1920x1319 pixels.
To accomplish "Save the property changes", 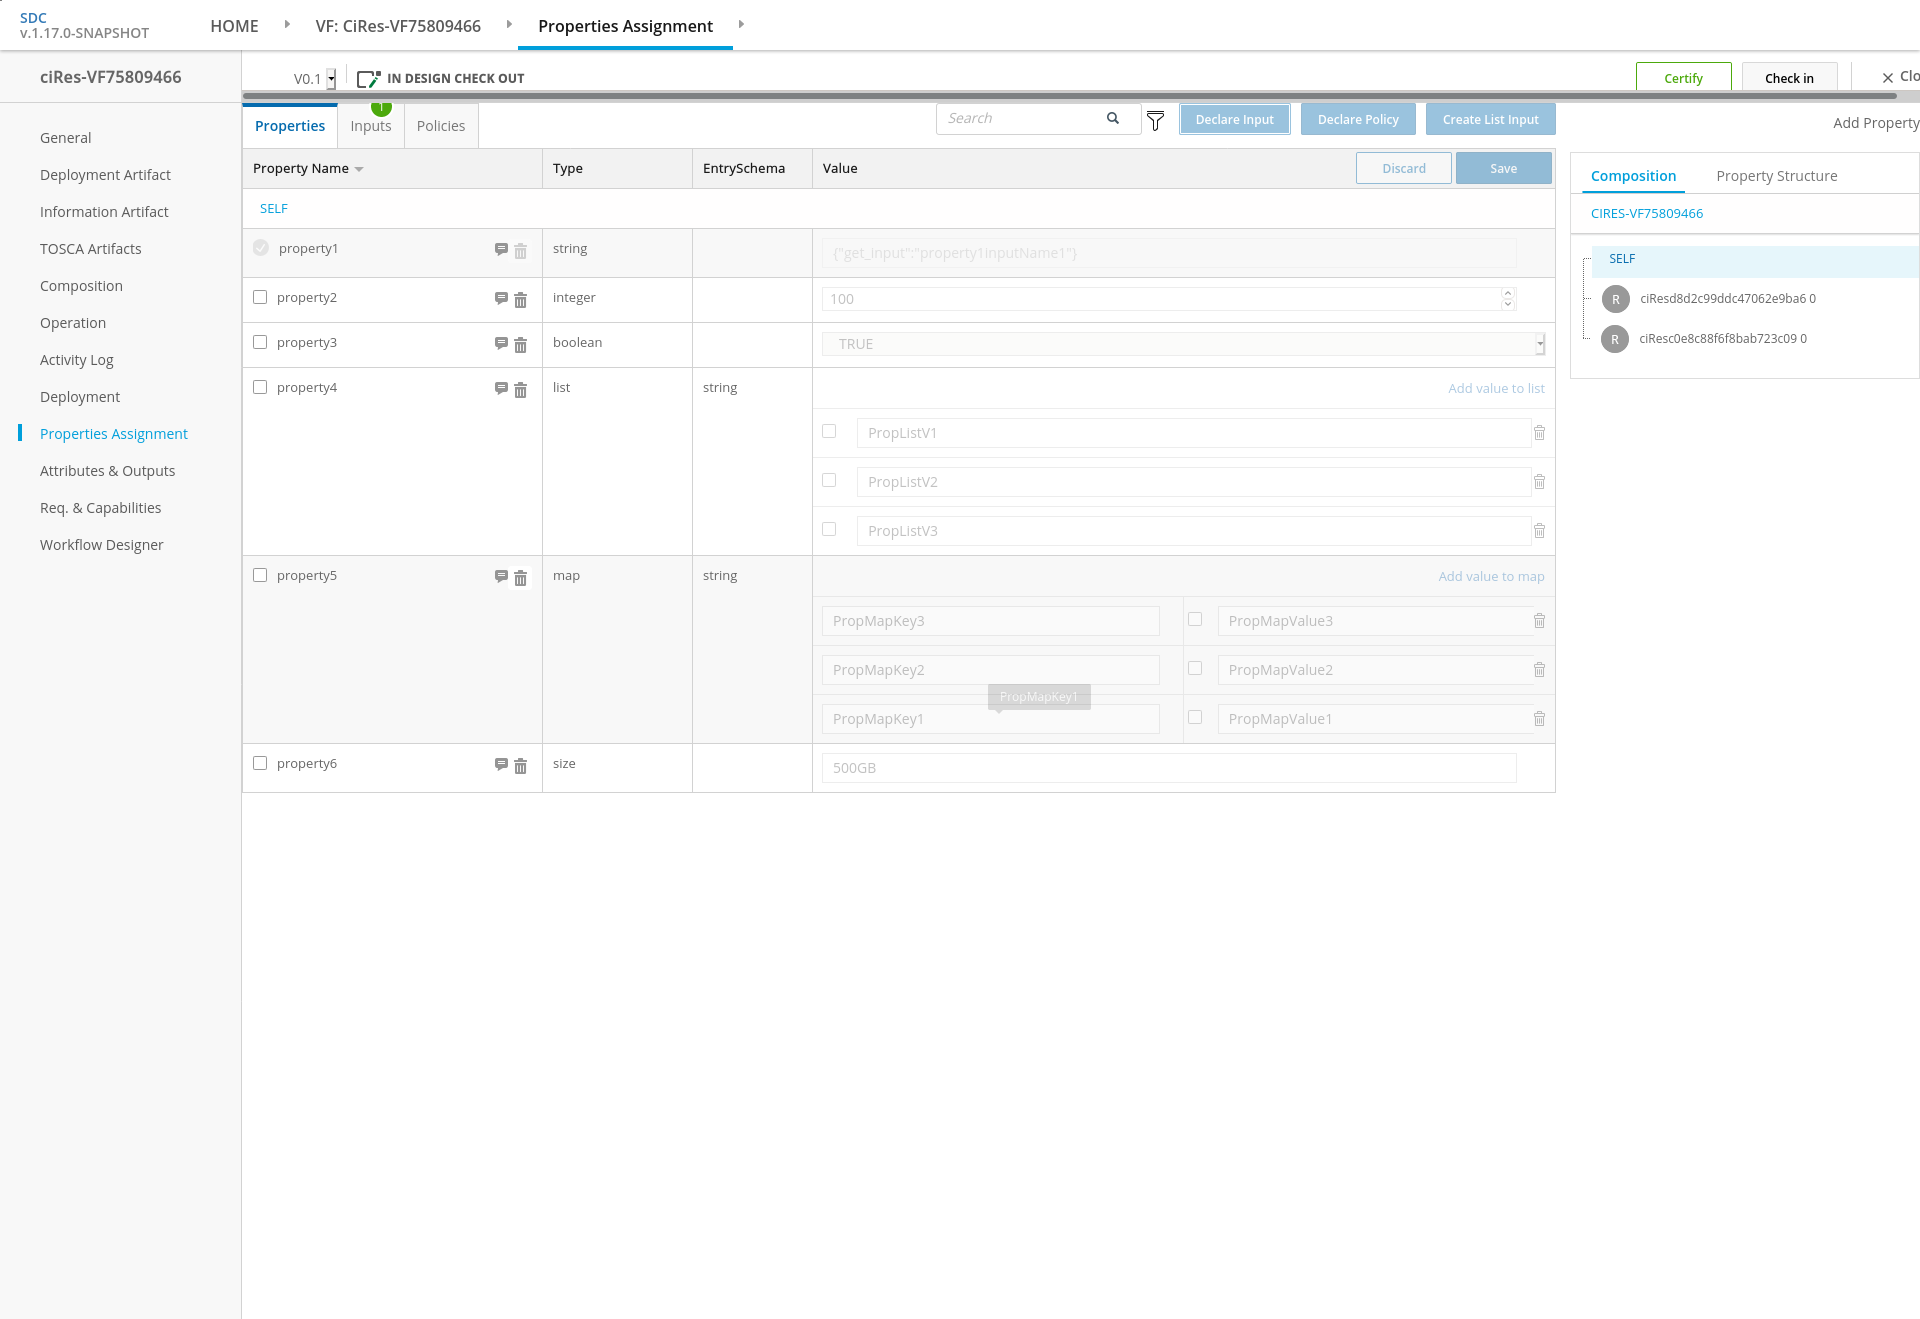I will (1503, 168).
